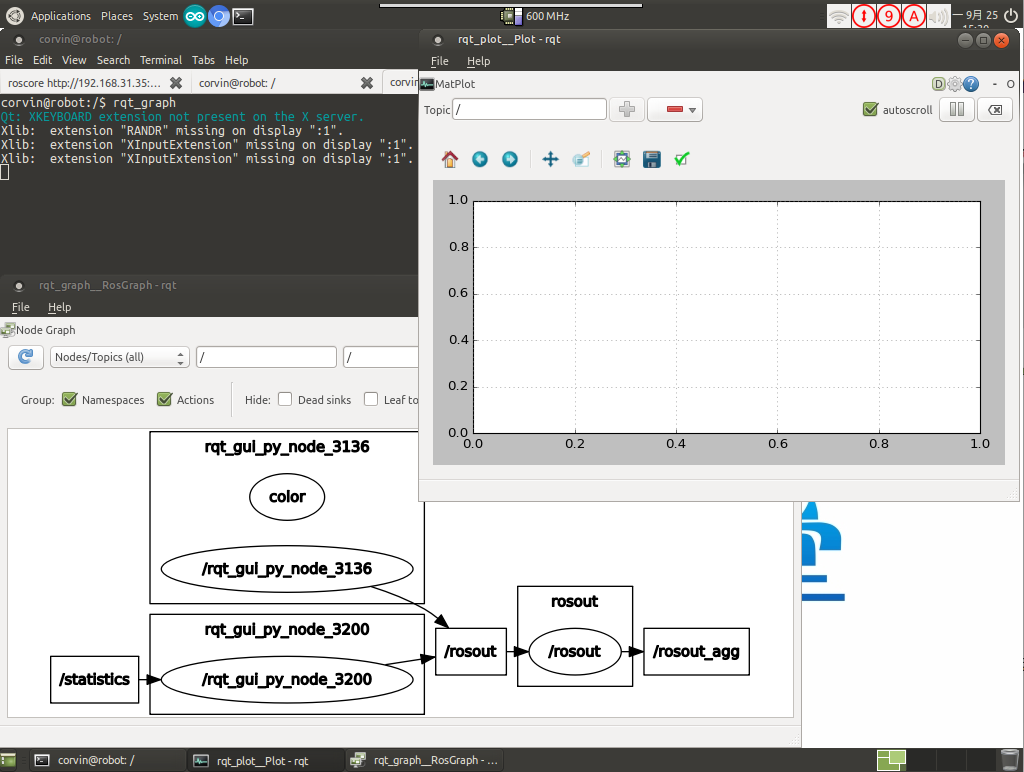
Task: Open the terminal's View menu
Action: 74,60
